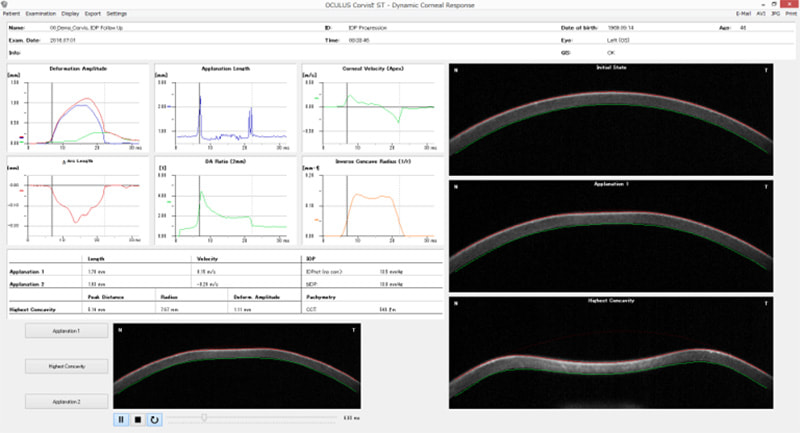
Task: Click the 'Highest Concavity' row label in table
Action: (x=32, y=310)
